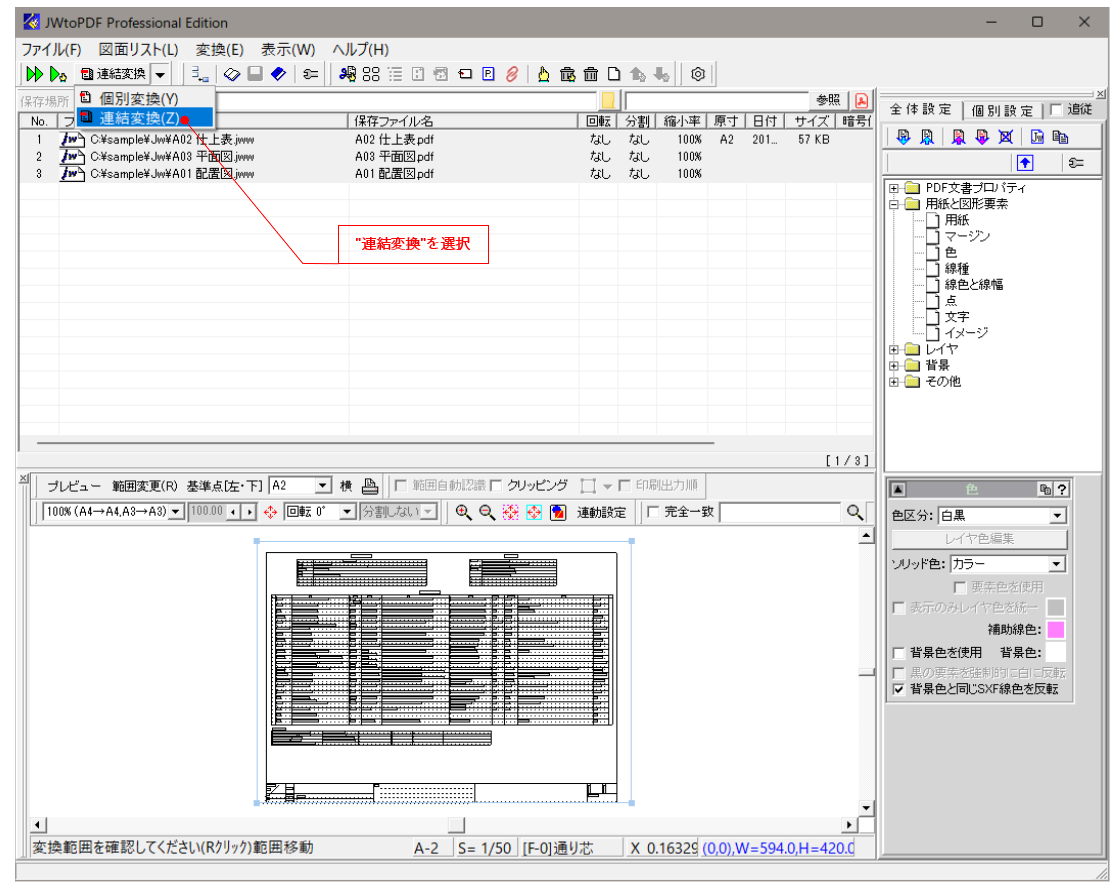The image size is (1120, 894).
Task: Click the 連動設定 button
Action: click(602, 512)
